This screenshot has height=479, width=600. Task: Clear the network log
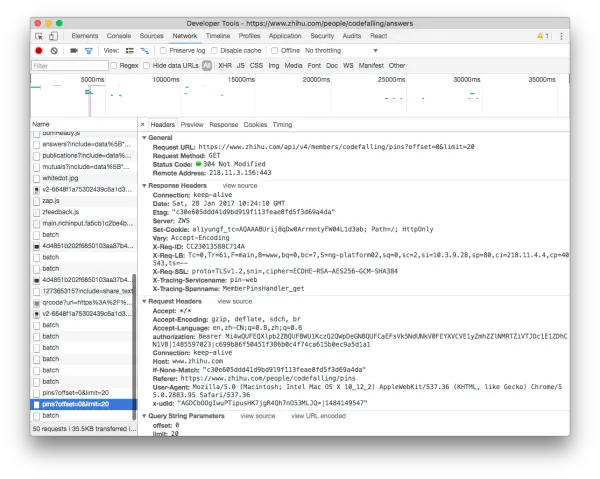tap(54, 51)
